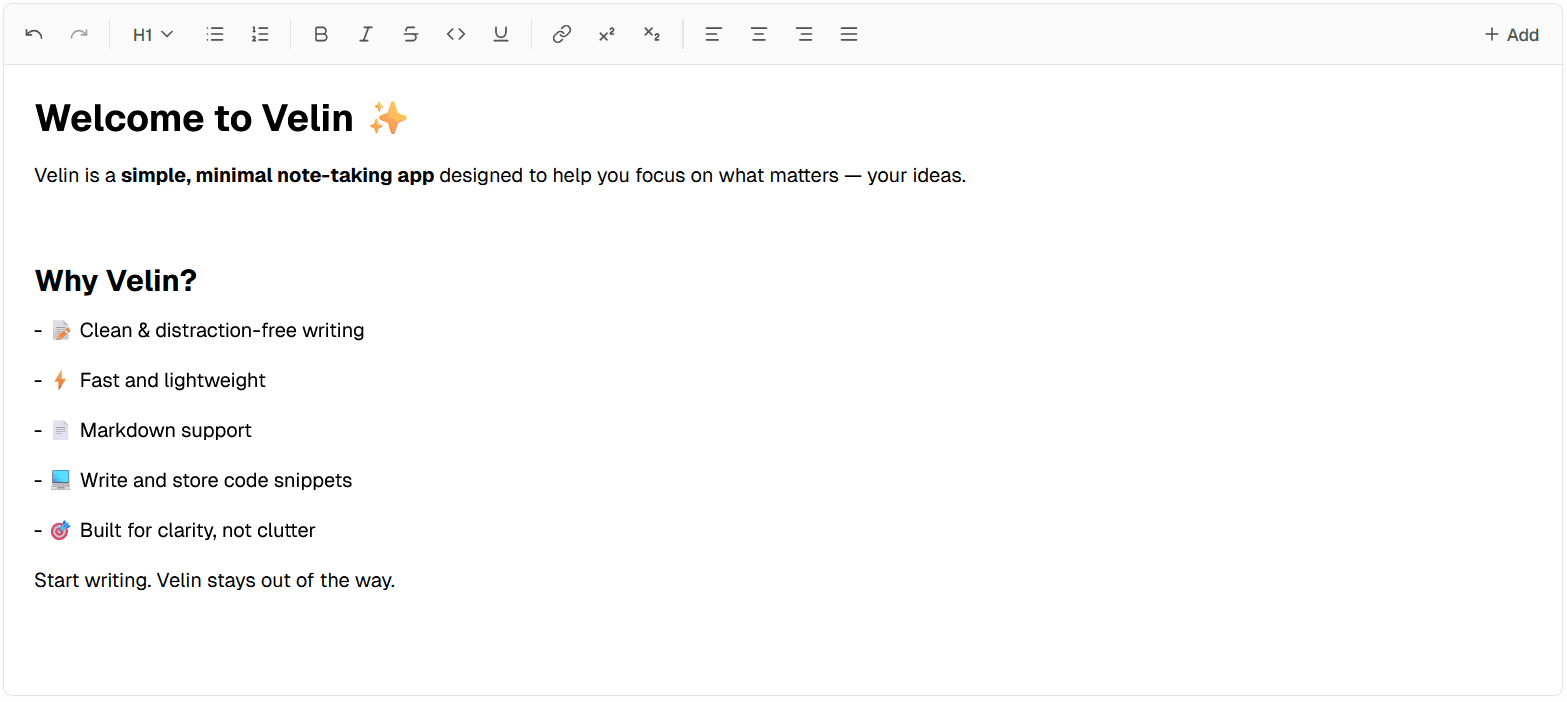Apply subscript formatting
The height and width of the screenshot is (702, 1567).
652,34
